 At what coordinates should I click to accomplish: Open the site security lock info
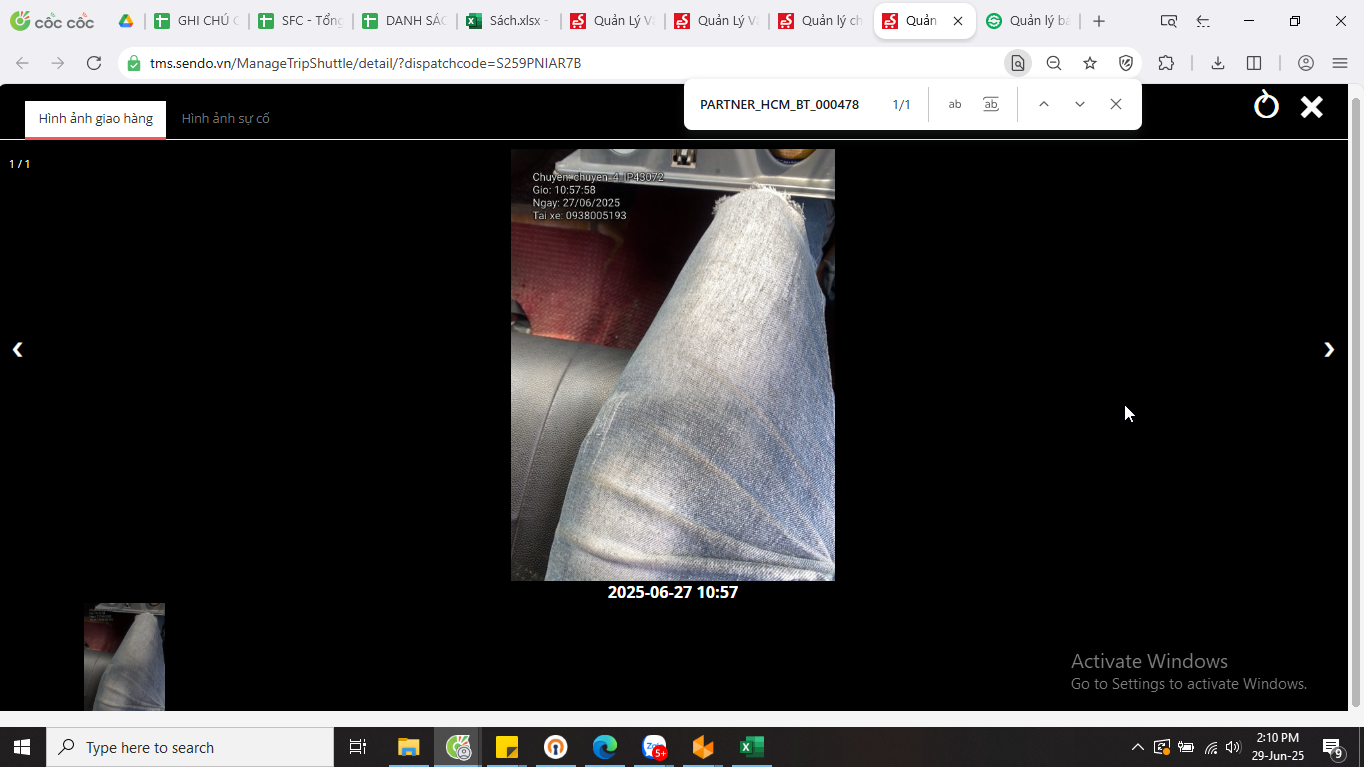(x=133, y=63)
